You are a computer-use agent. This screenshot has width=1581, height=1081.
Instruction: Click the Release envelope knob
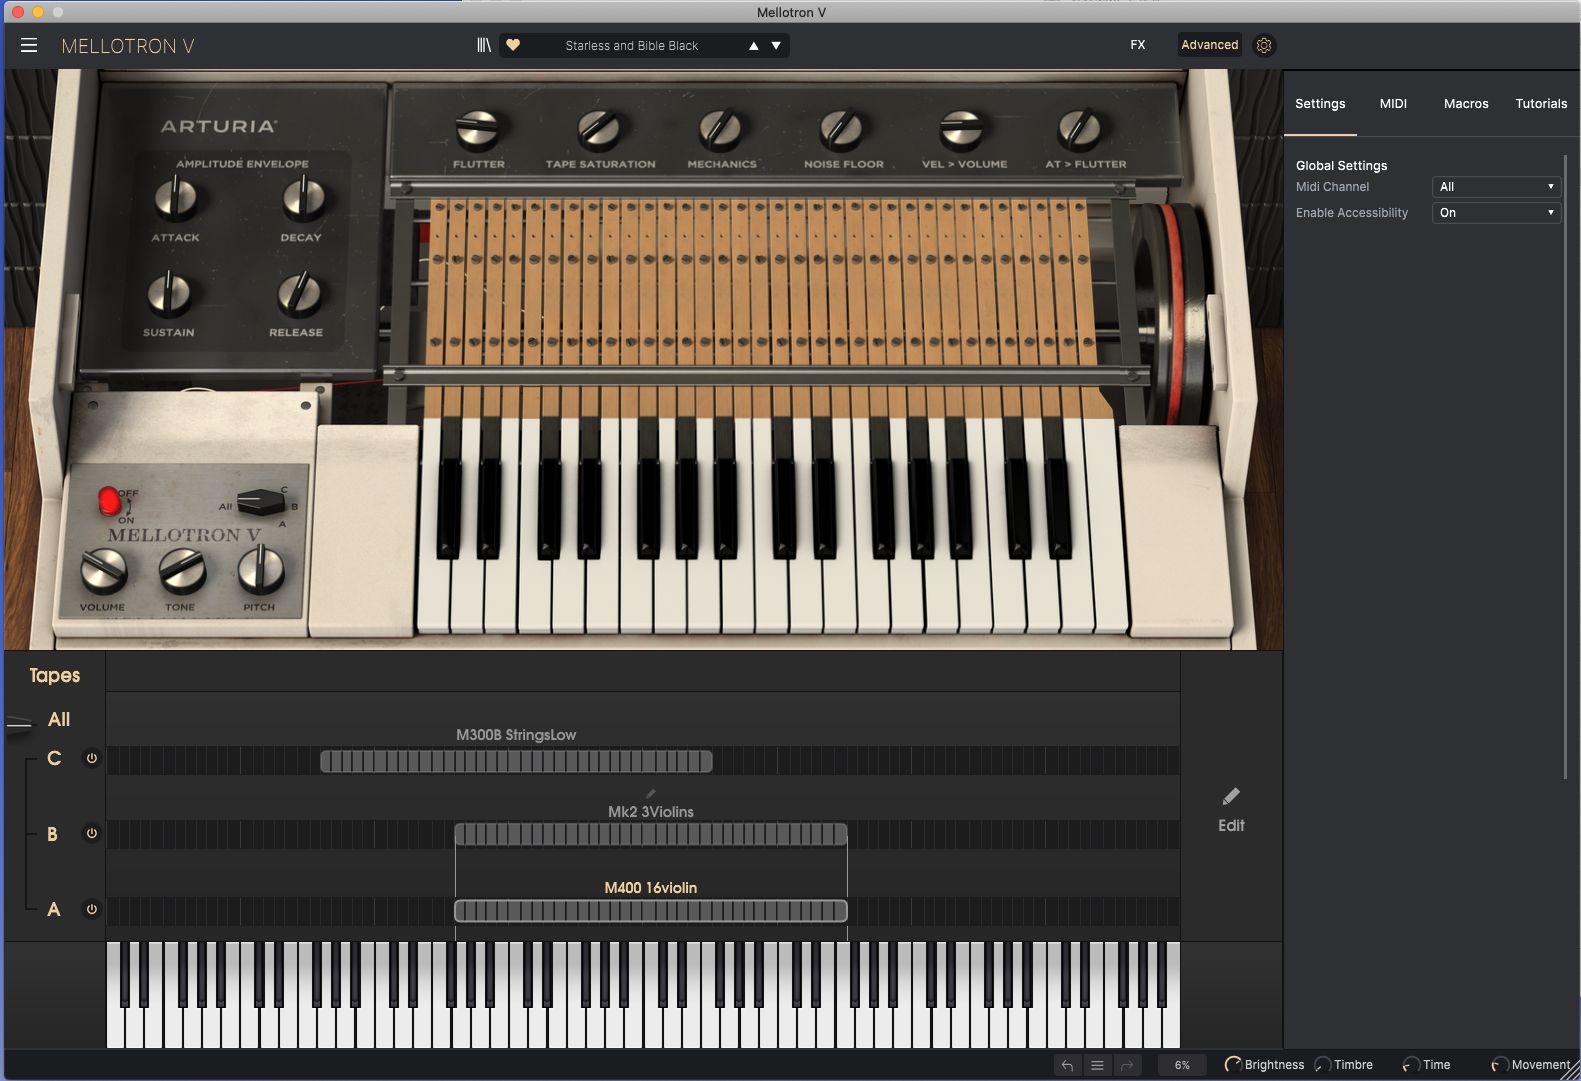[x=298, y=294]
